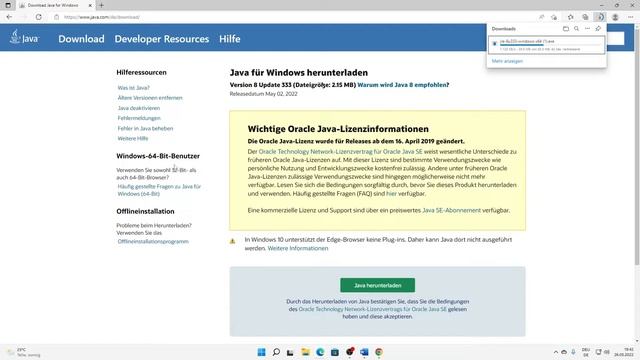Open the Download menu item
This screenshot has height=360, width=640.
click(x=81, y=39)
